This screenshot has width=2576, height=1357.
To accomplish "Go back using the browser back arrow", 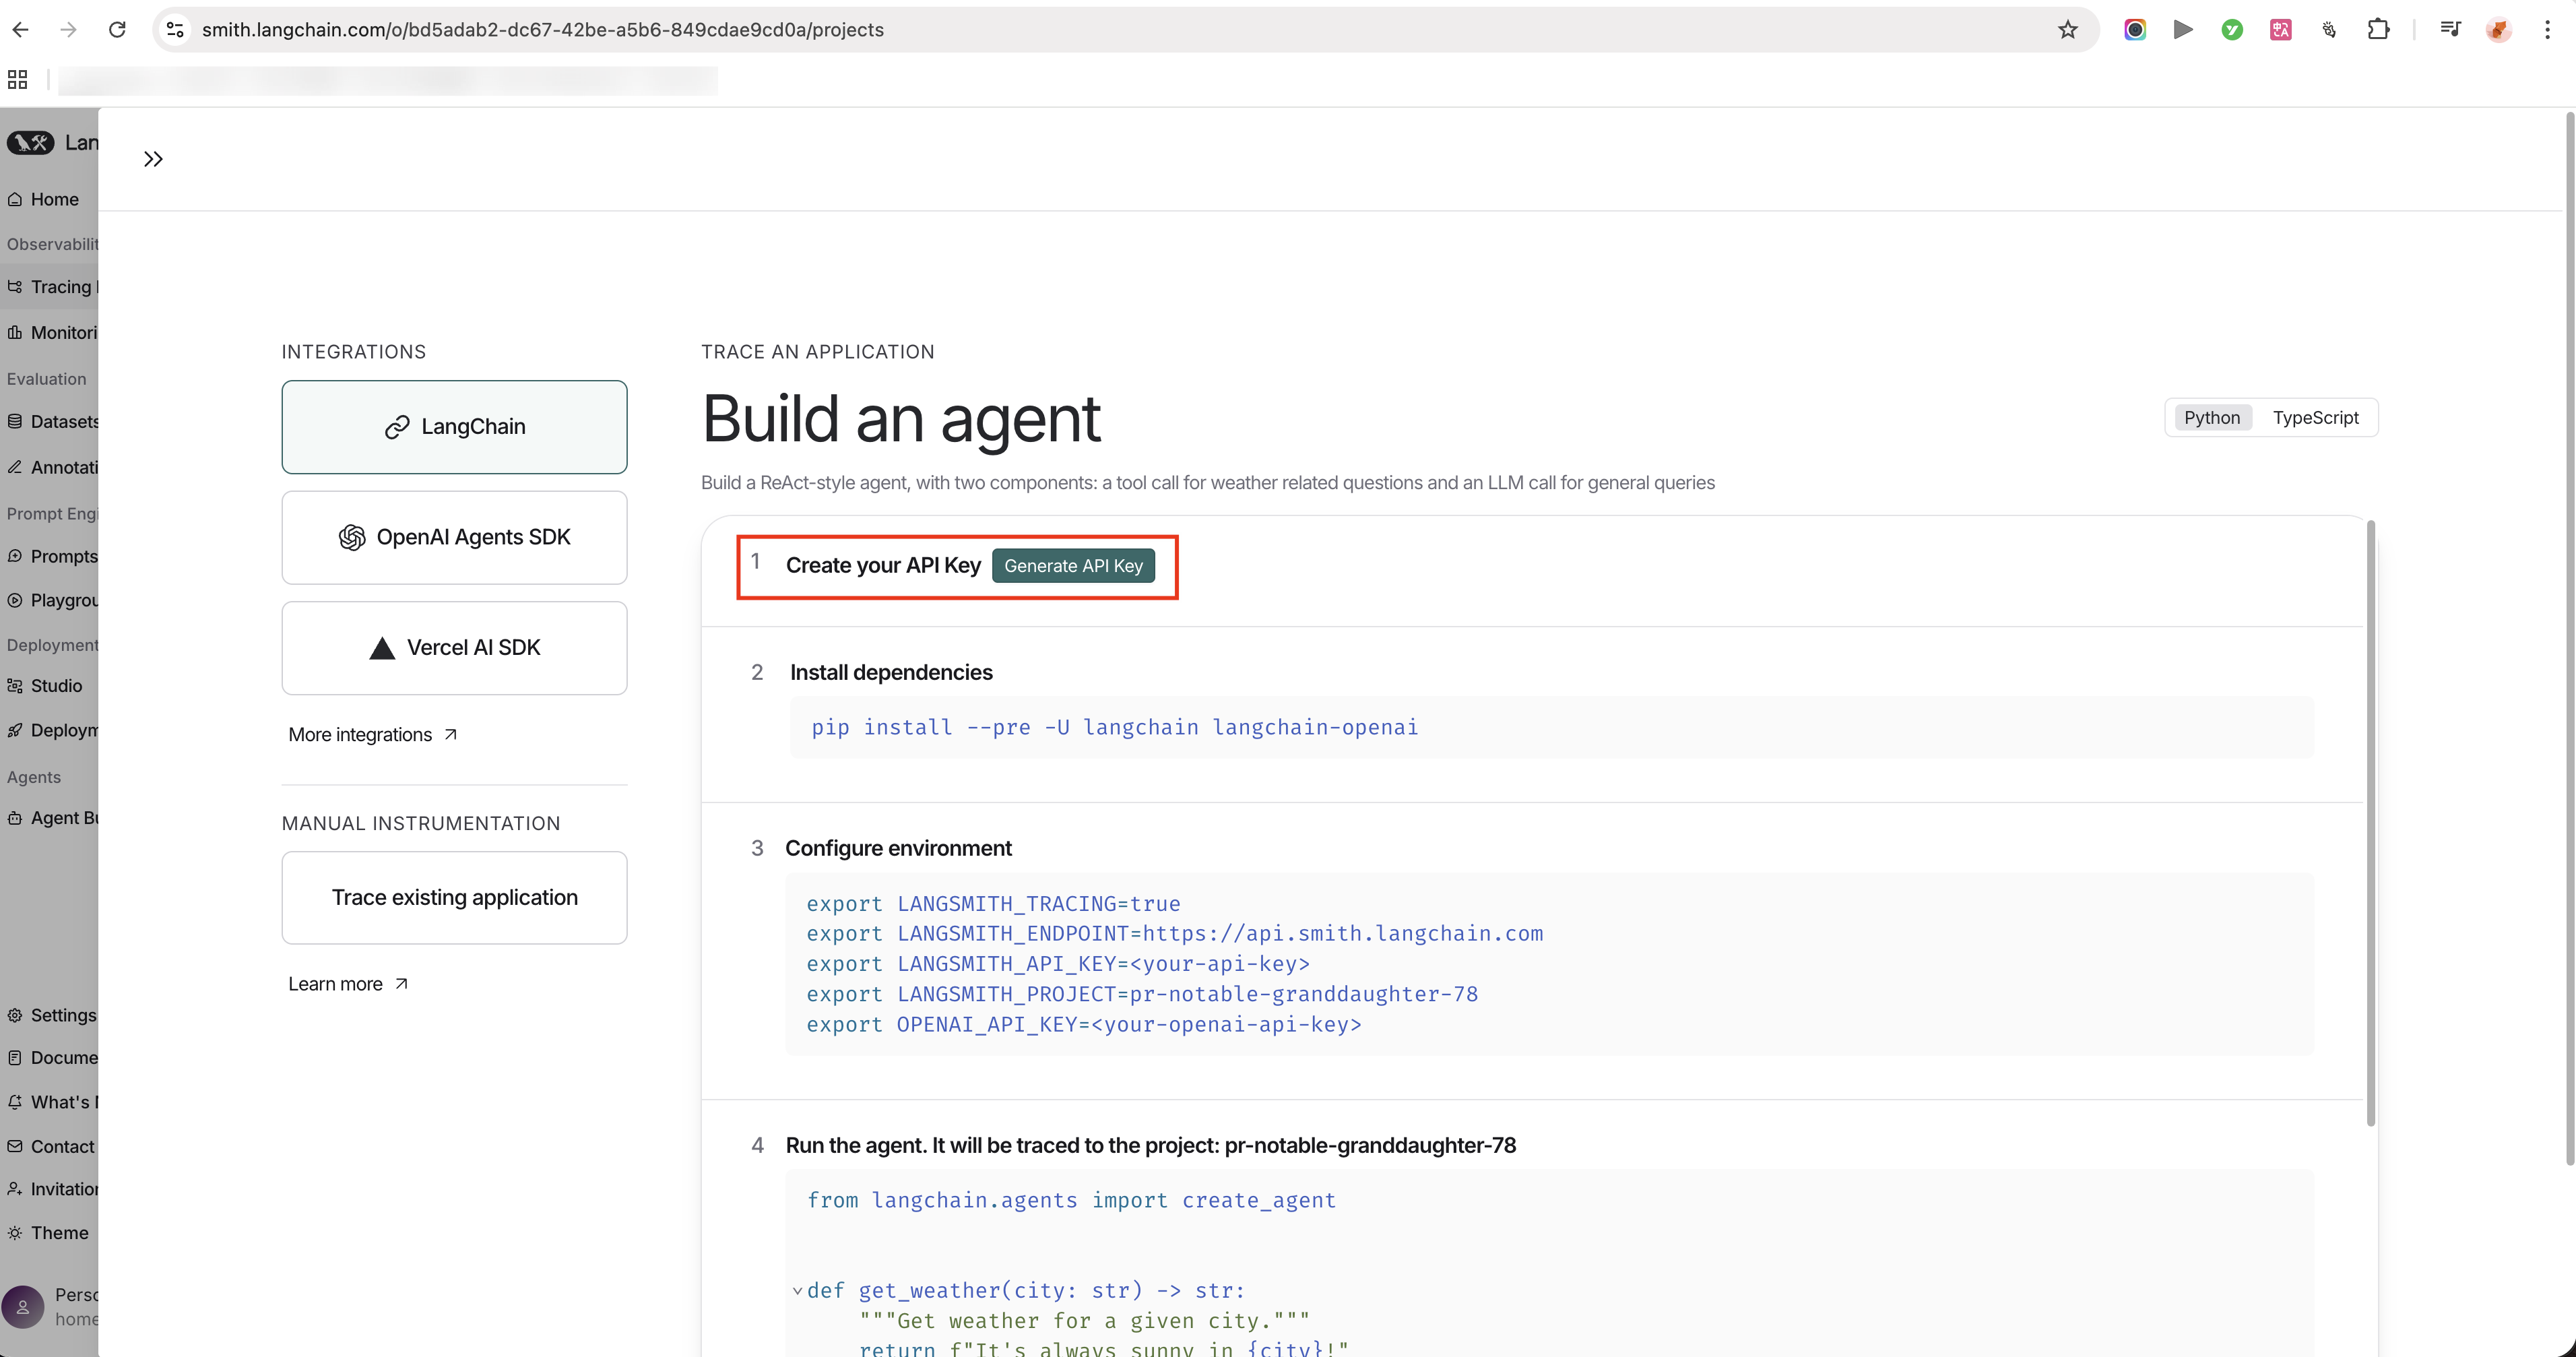I will click(20, 30).
